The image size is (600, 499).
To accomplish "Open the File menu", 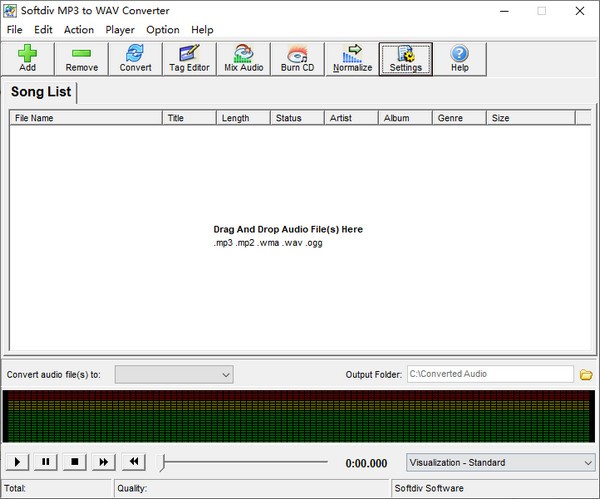I will (x=15, y=30).
